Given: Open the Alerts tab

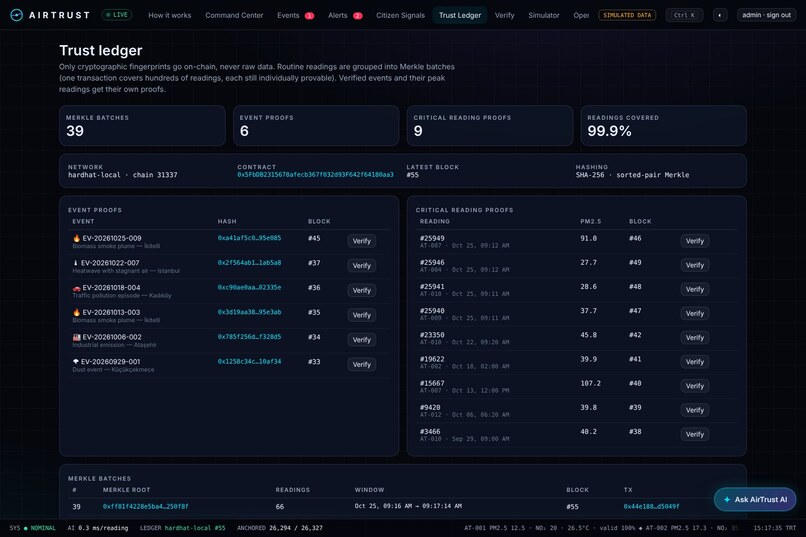Looking at the screenshot, I should coord(345,15).
